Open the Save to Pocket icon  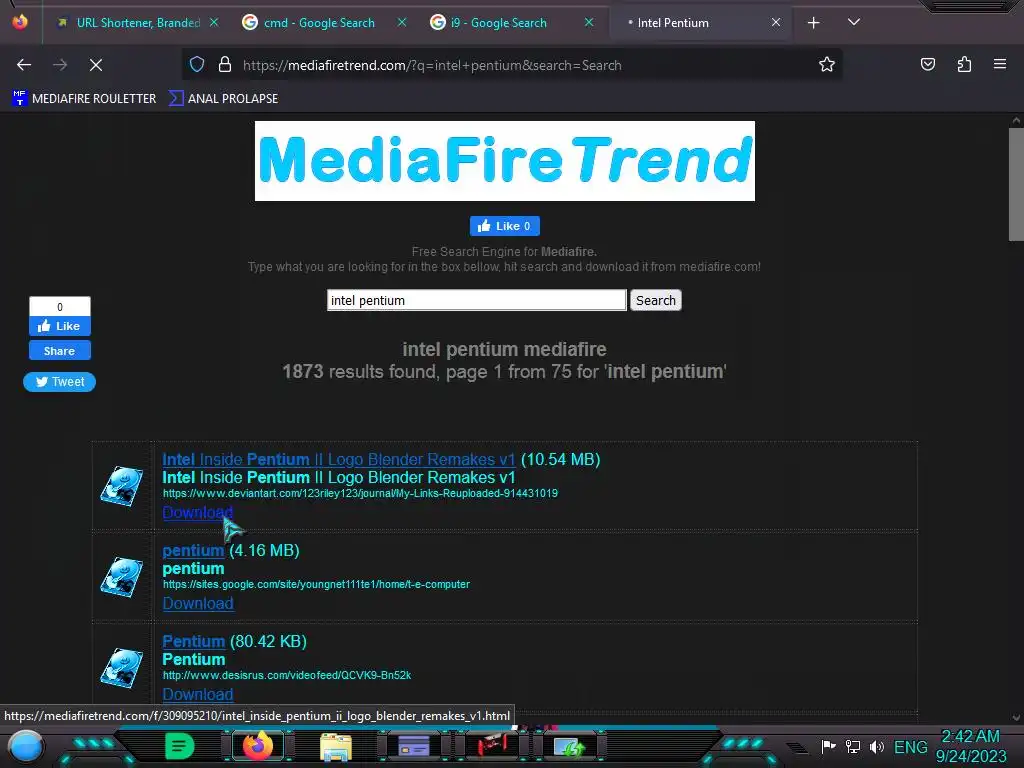pyautogui.click(x=928, y=65)
